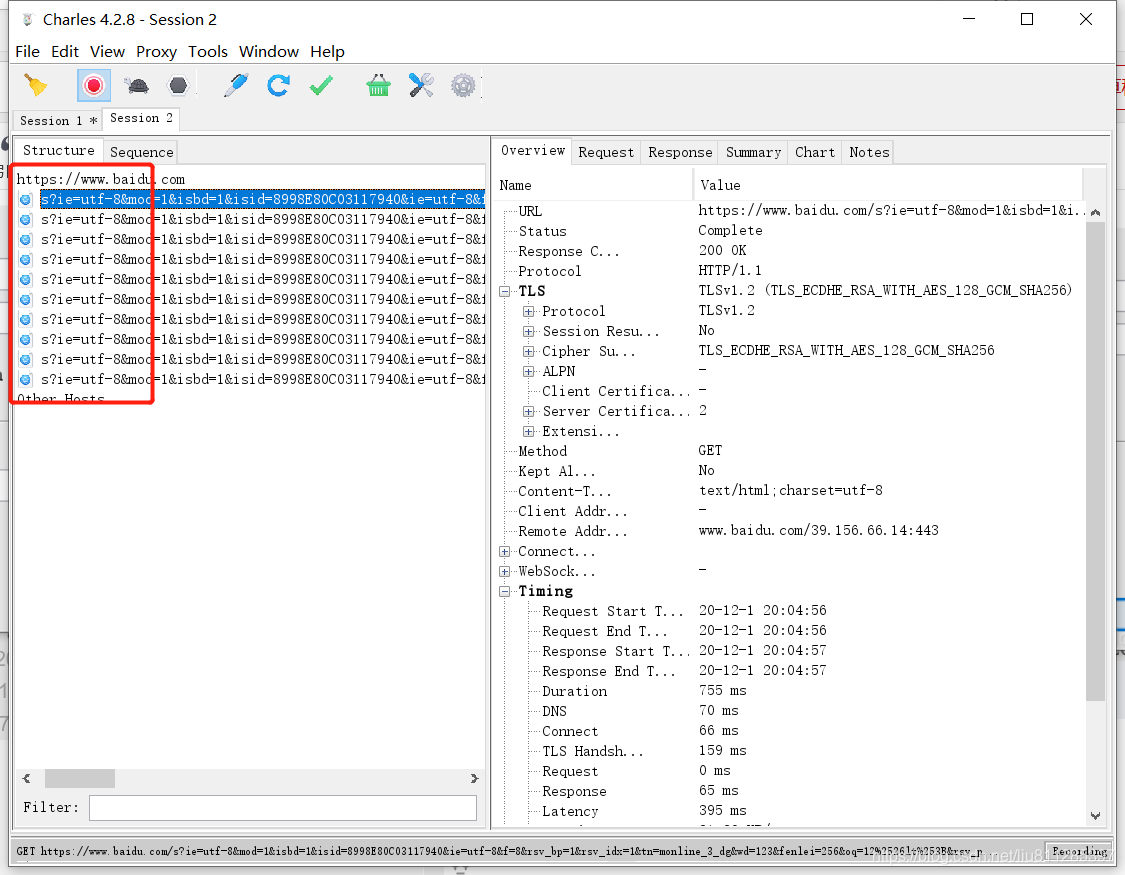The image size is (1125, 875).
Task: Open the Overview tab
Action: (532, 151)
